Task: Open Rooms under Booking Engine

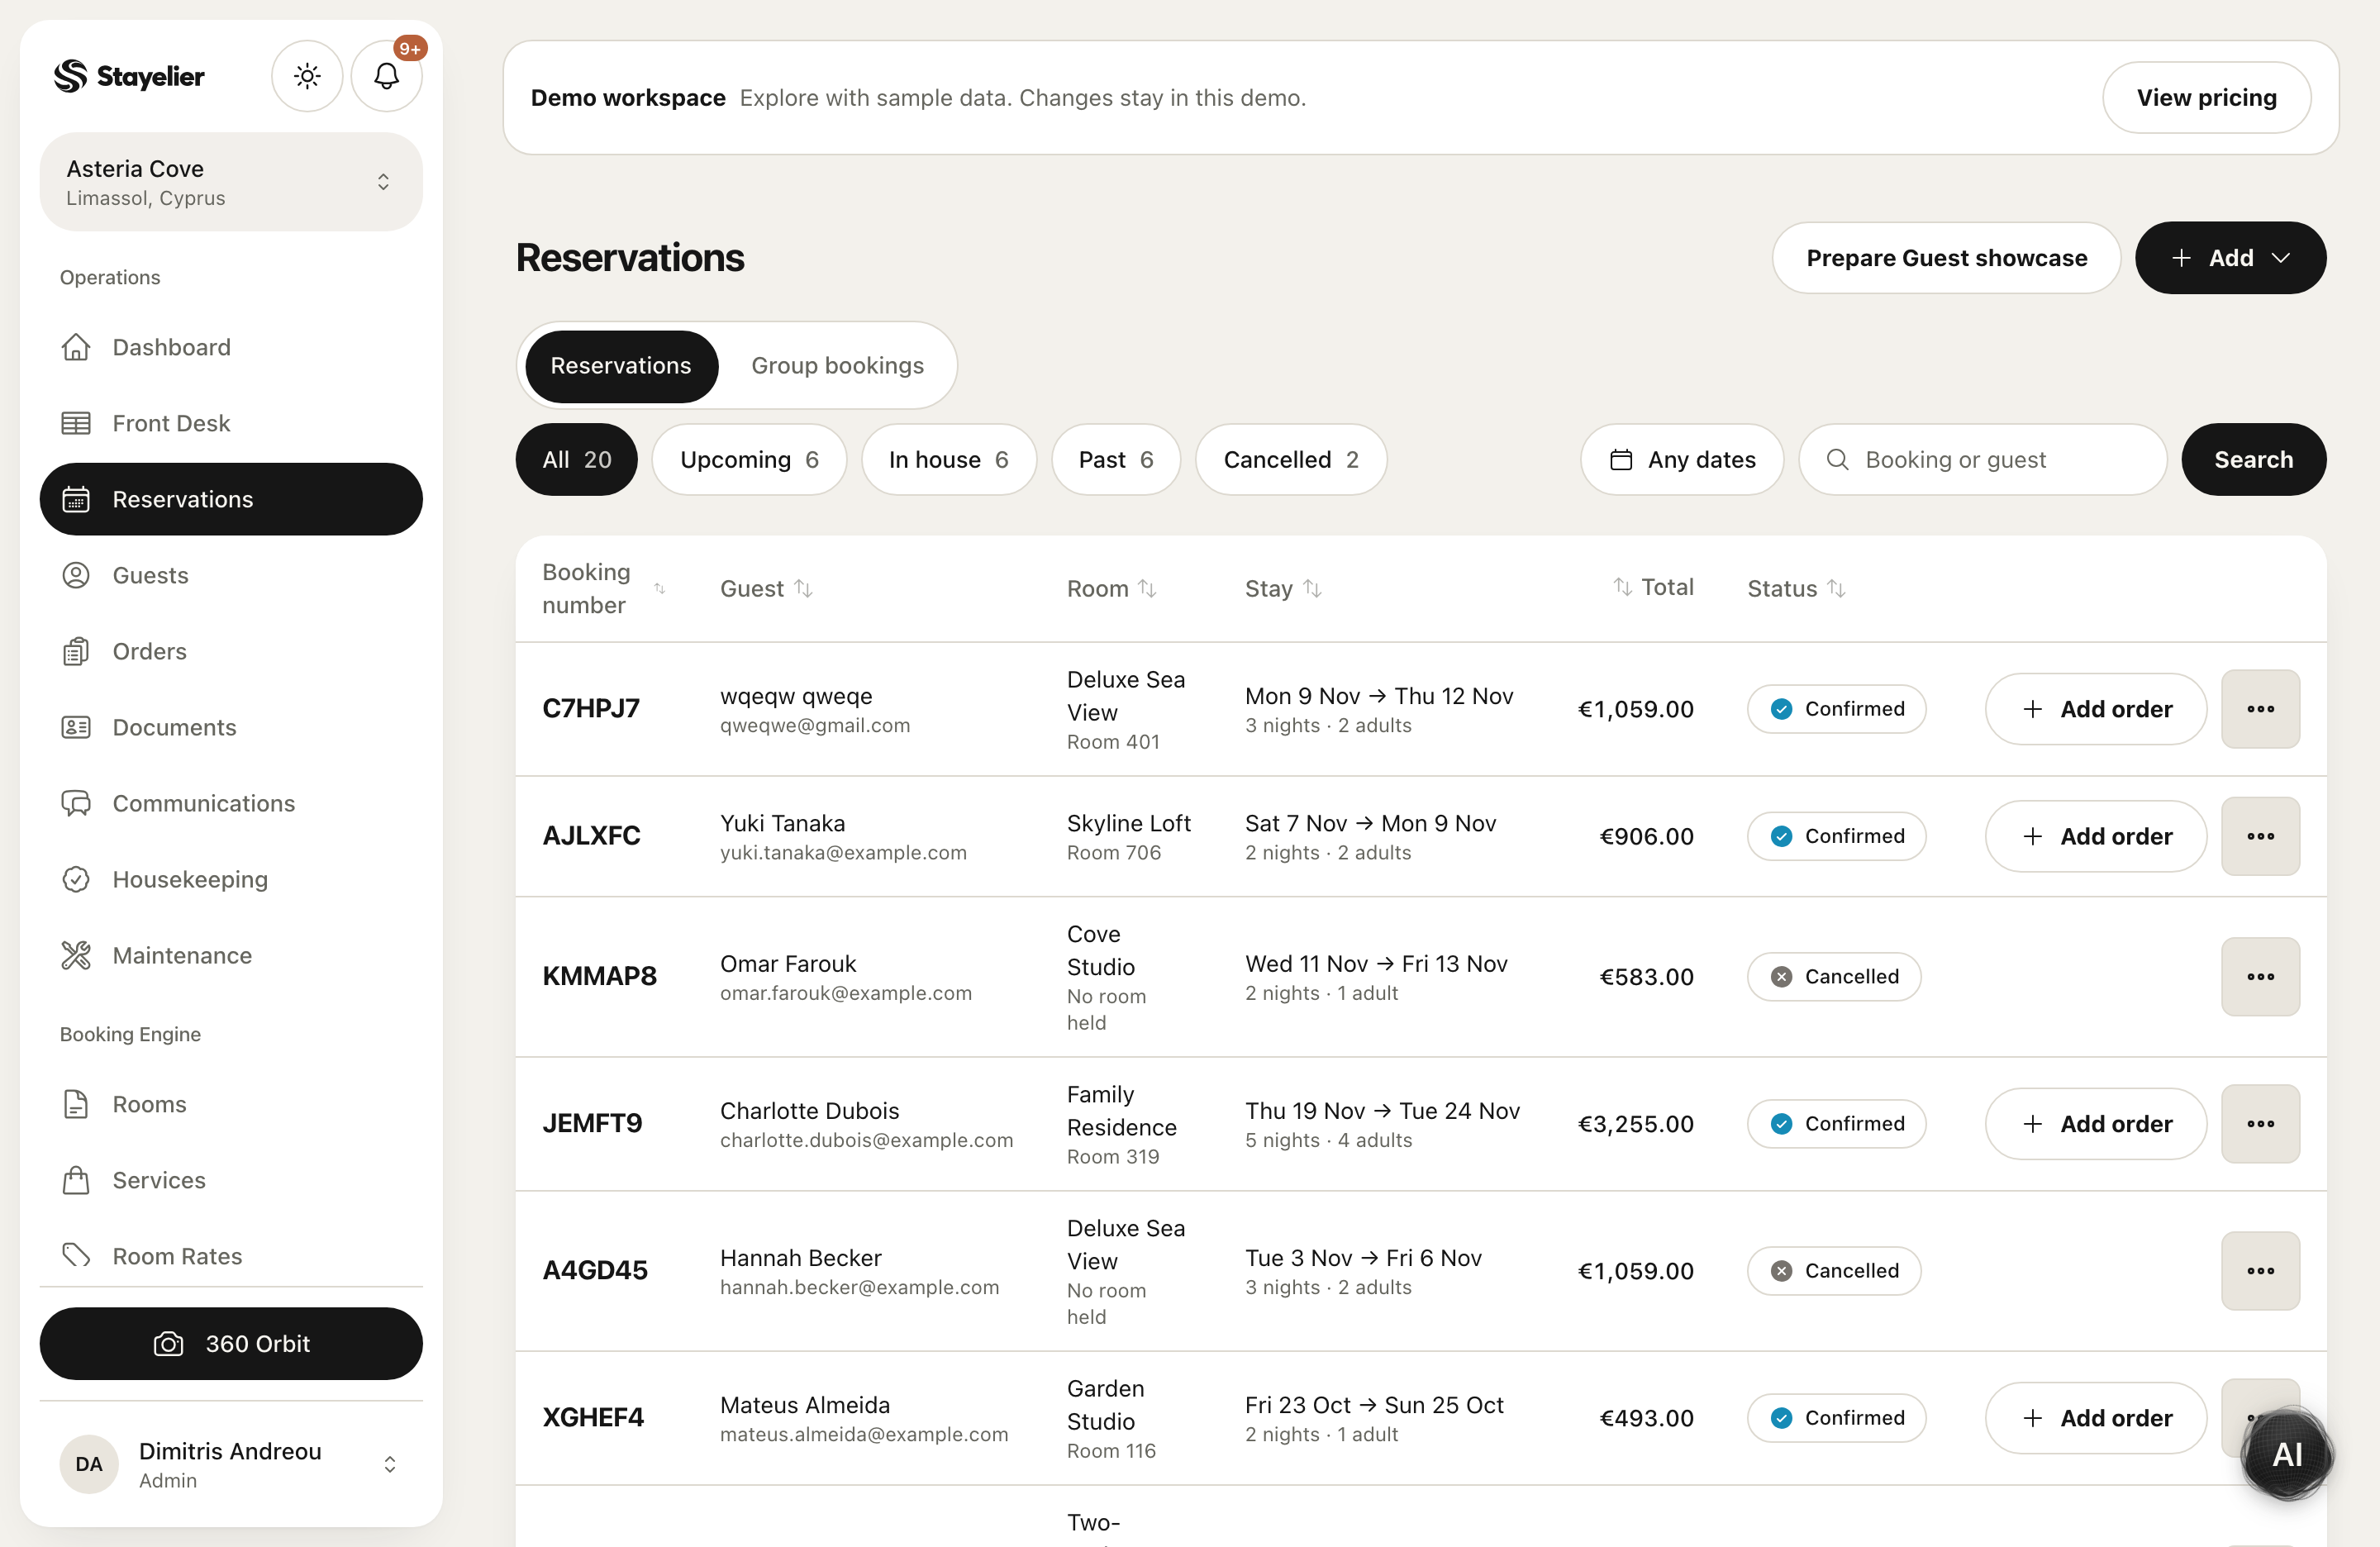Action: (231, 1104)
